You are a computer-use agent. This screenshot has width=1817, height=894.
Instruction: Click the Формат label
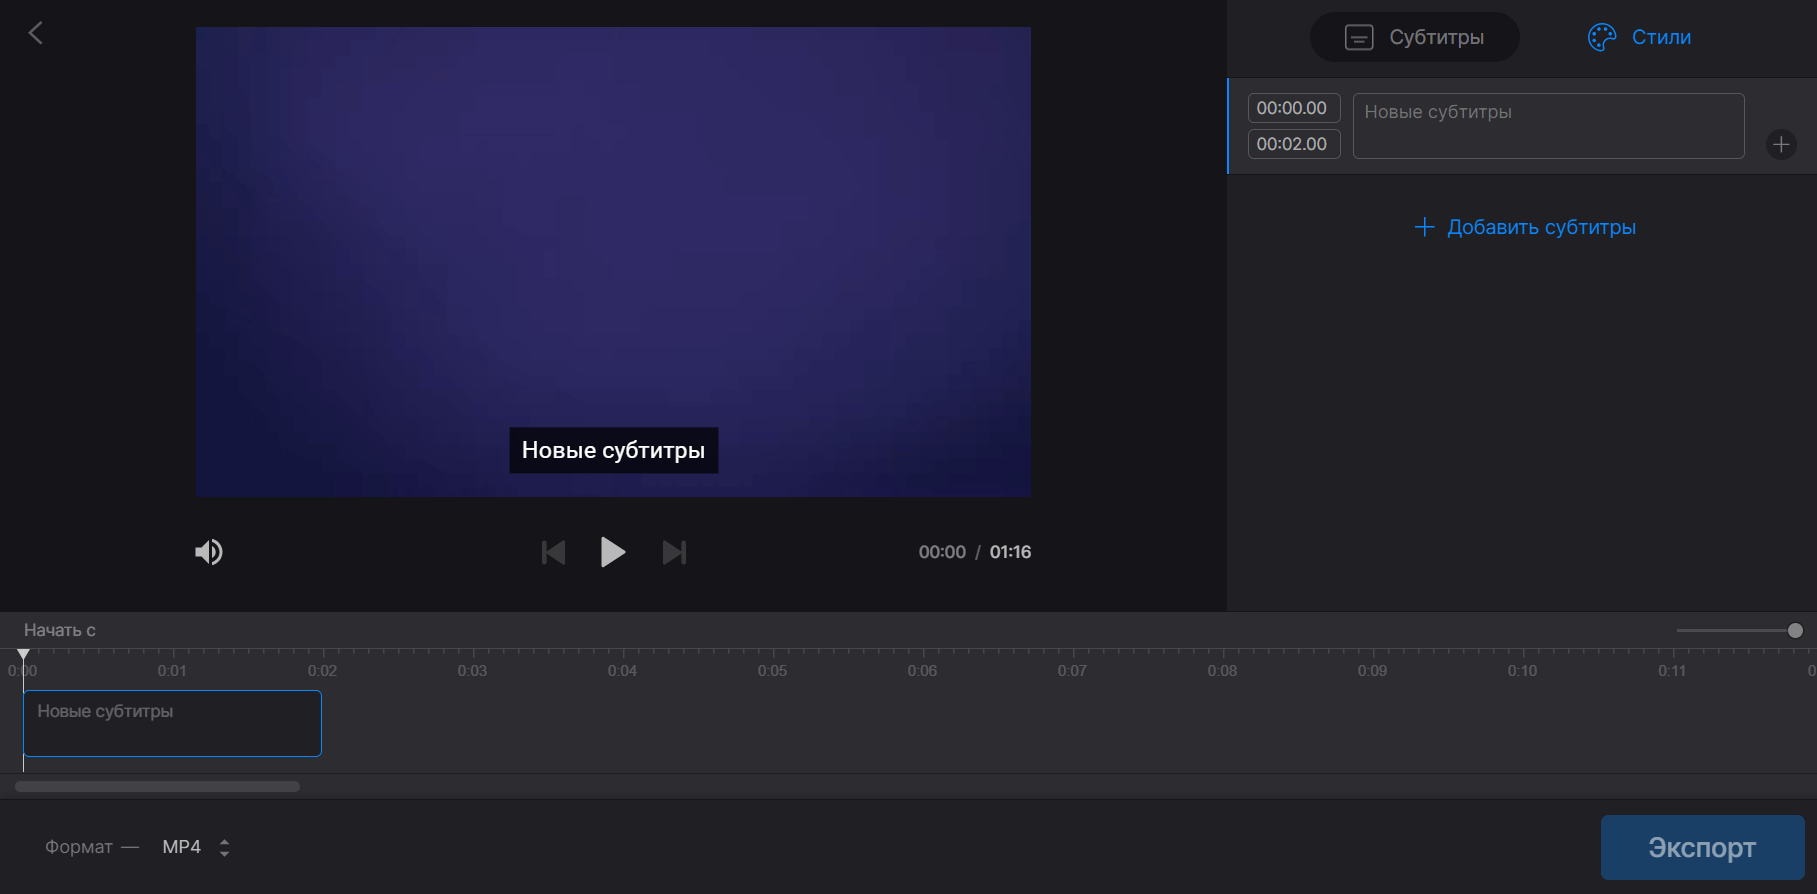[x=79, y=847]
